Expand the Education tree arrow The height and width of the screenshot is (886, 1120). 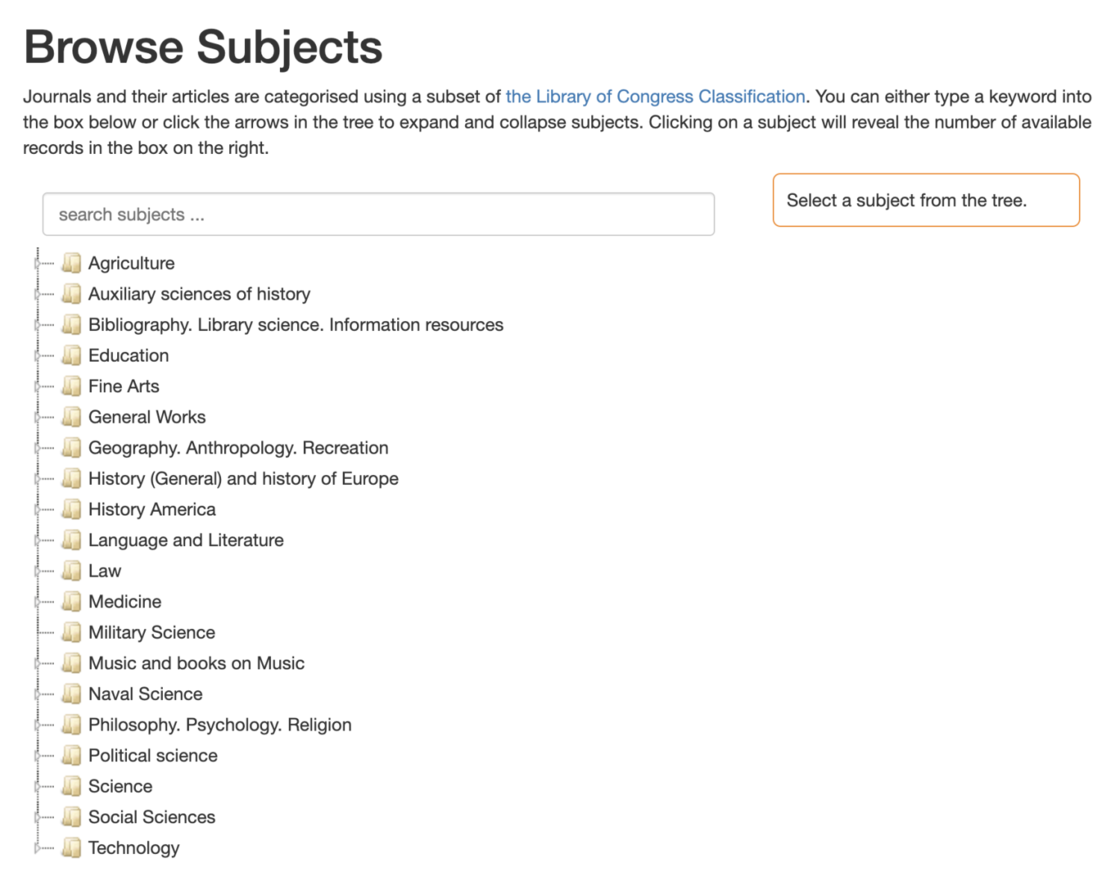[x=37, y=355]
